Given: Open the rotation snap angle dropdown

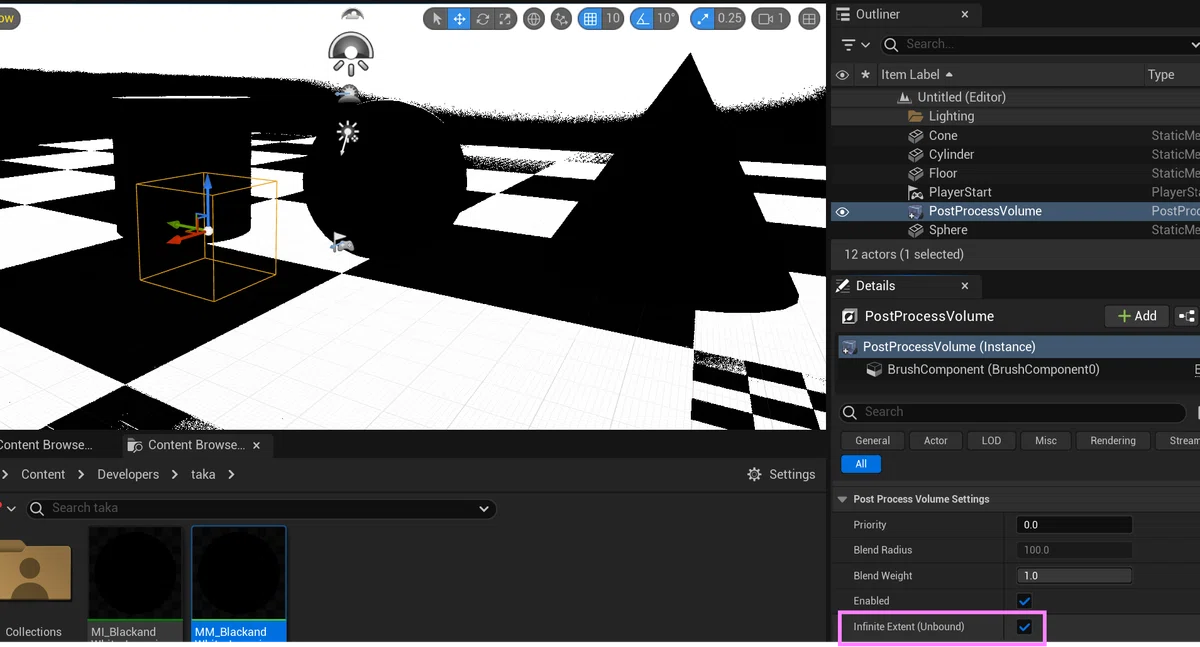Looking at the screenshot, I should tap(666, 19).
